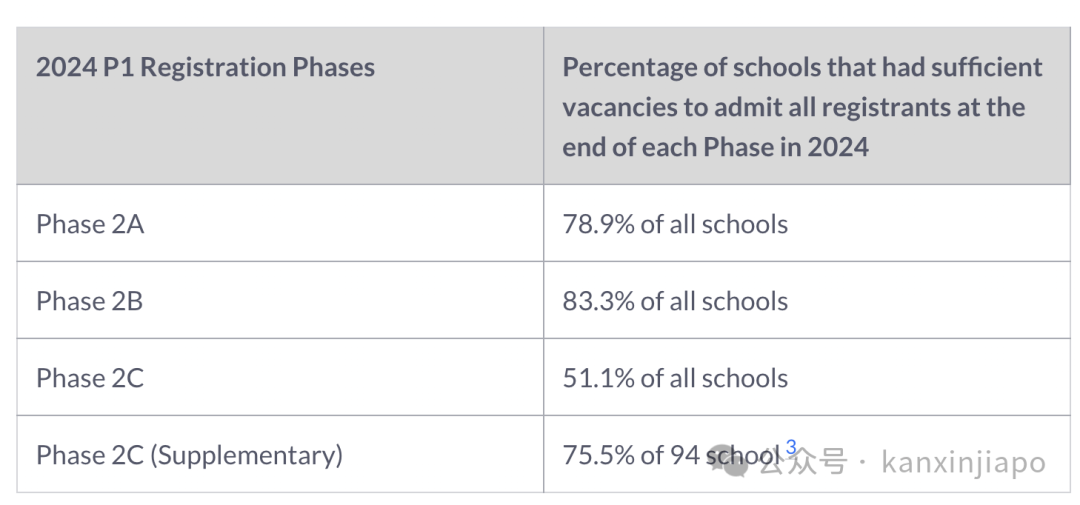The image size is (1080, 505).
Task: Click the 公众号 watermark text
Action: pyautogui.click(x=804, y=462)
